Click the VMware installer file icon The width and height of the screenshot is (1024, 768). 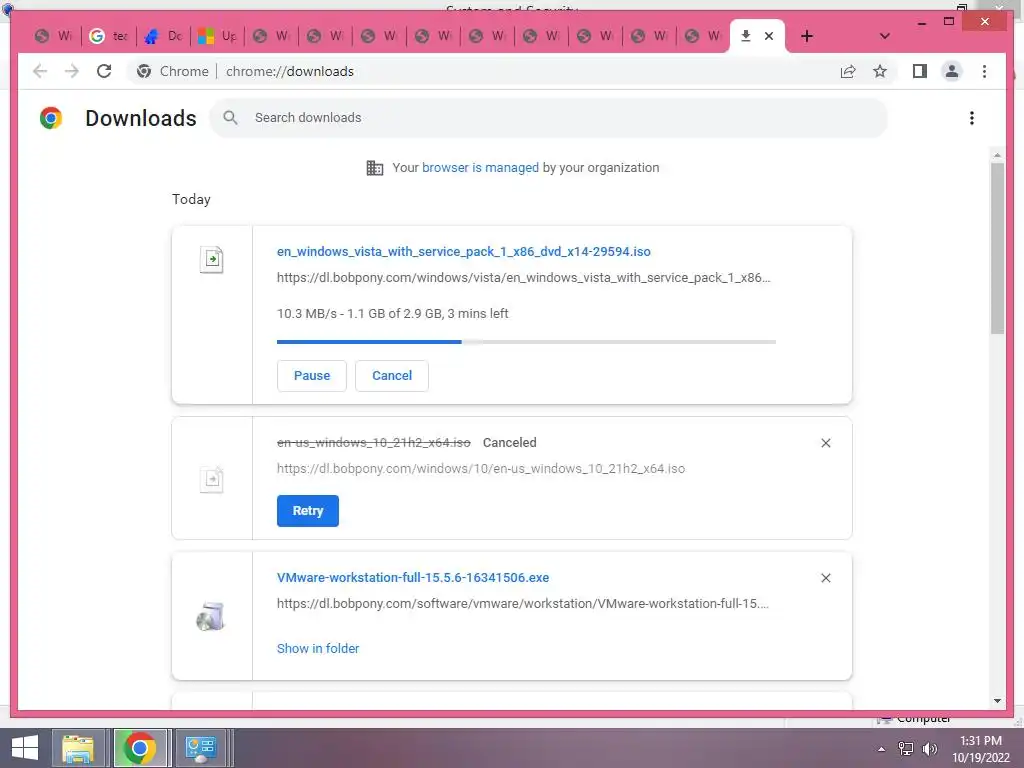pos(210,616)
